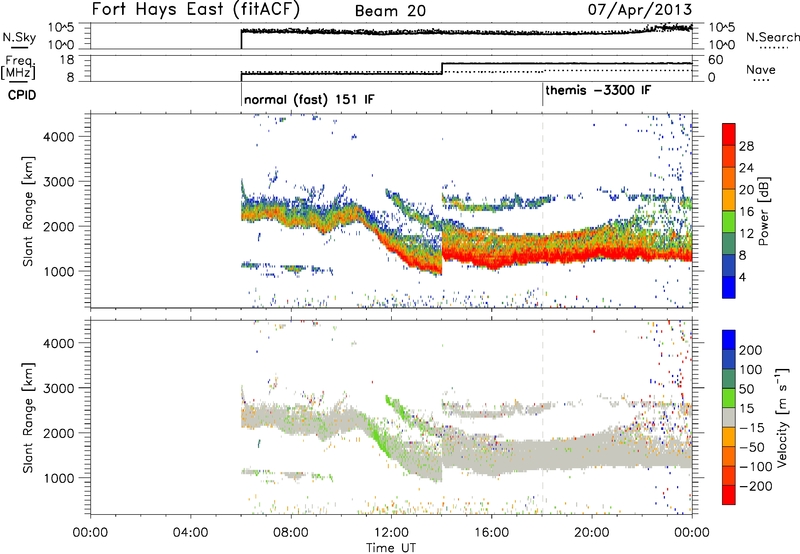Click the 'Velocity [m s-1]' colorbar label

[781, 417]
